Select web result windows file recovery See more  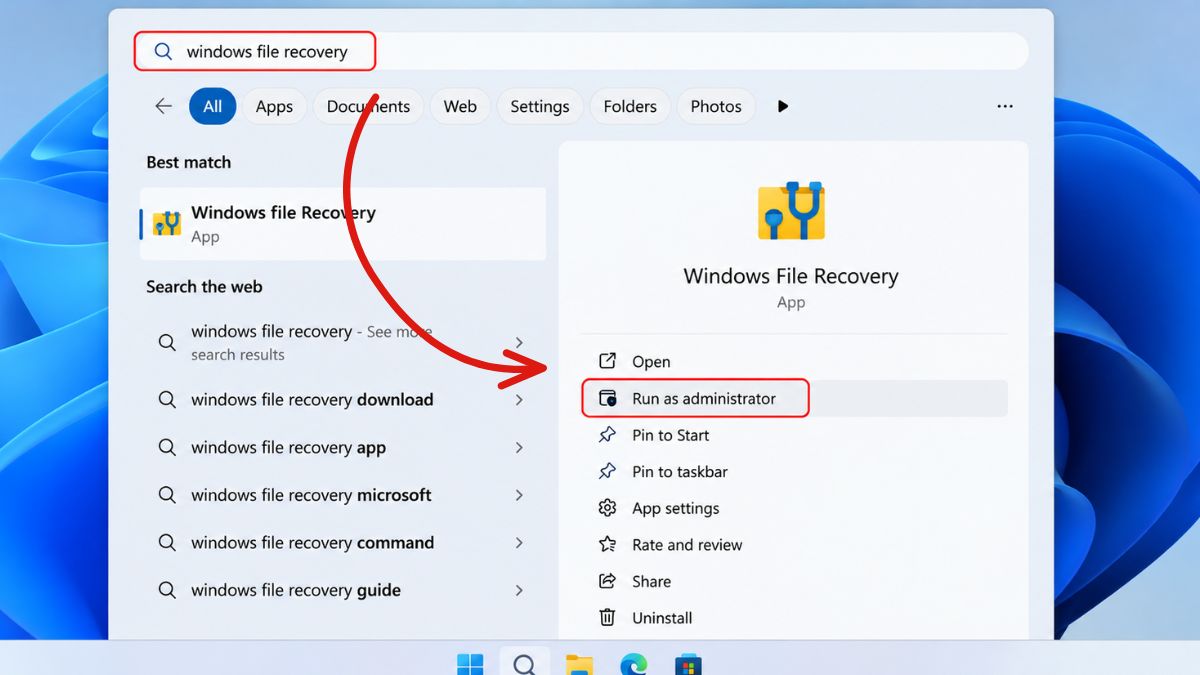click(343, 342)
